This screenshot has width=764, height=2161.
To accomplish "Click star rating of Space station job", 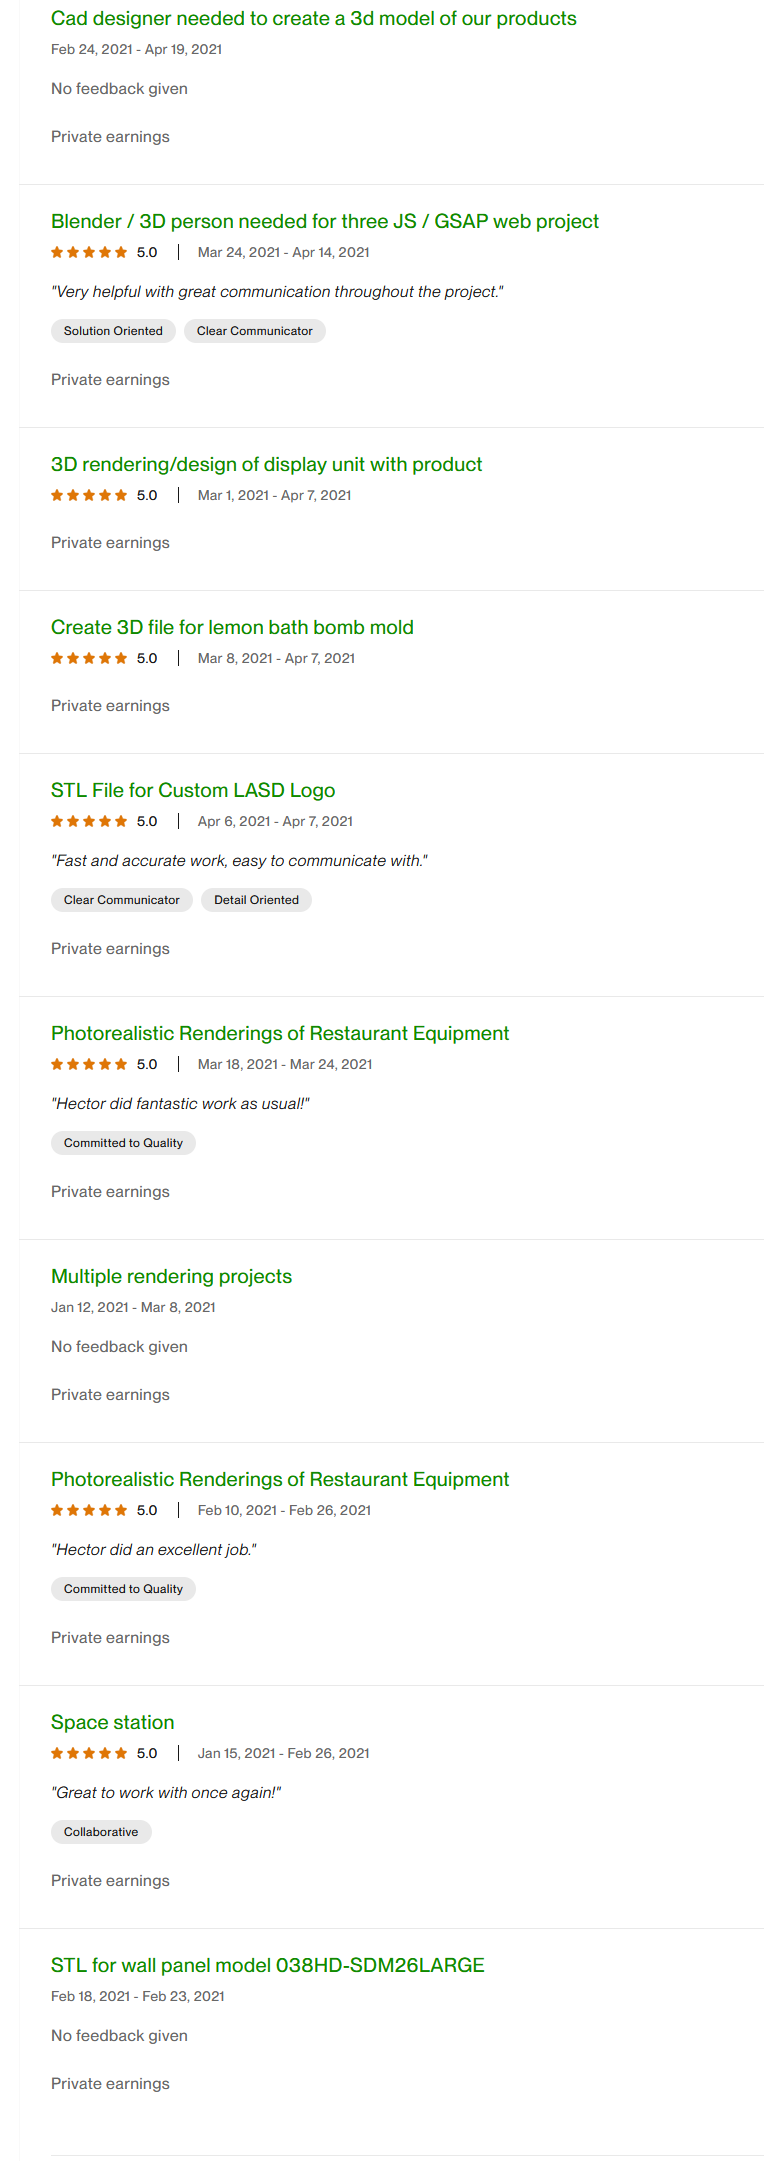I will pyautogui.click(x=89, y=1754).
